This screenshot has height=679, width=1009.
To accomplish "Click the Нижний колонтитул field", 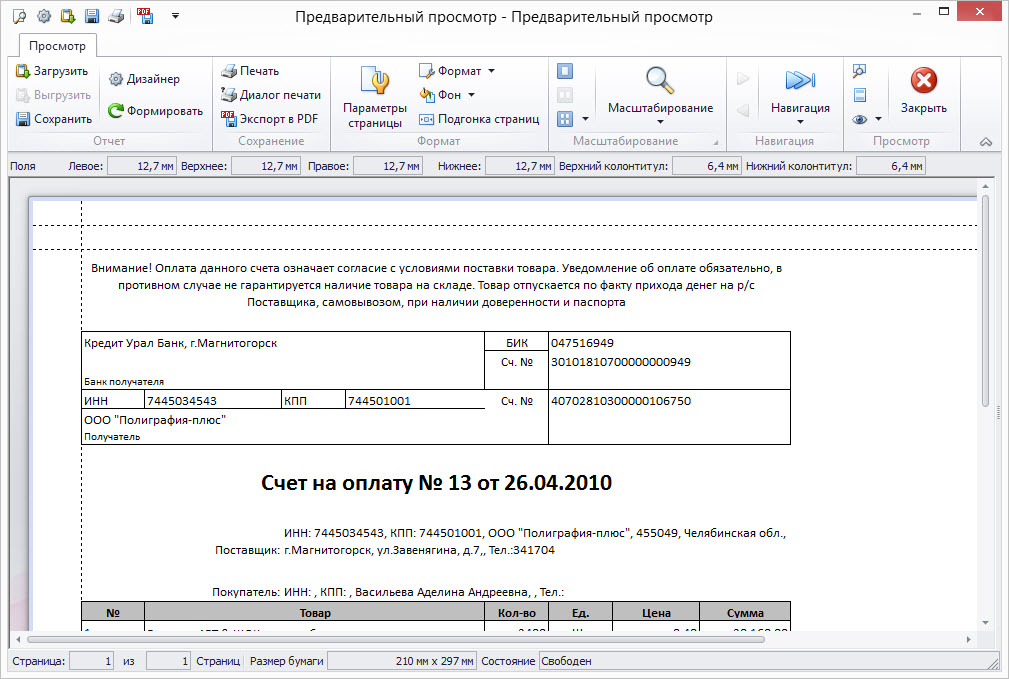I will click(891, 166).
